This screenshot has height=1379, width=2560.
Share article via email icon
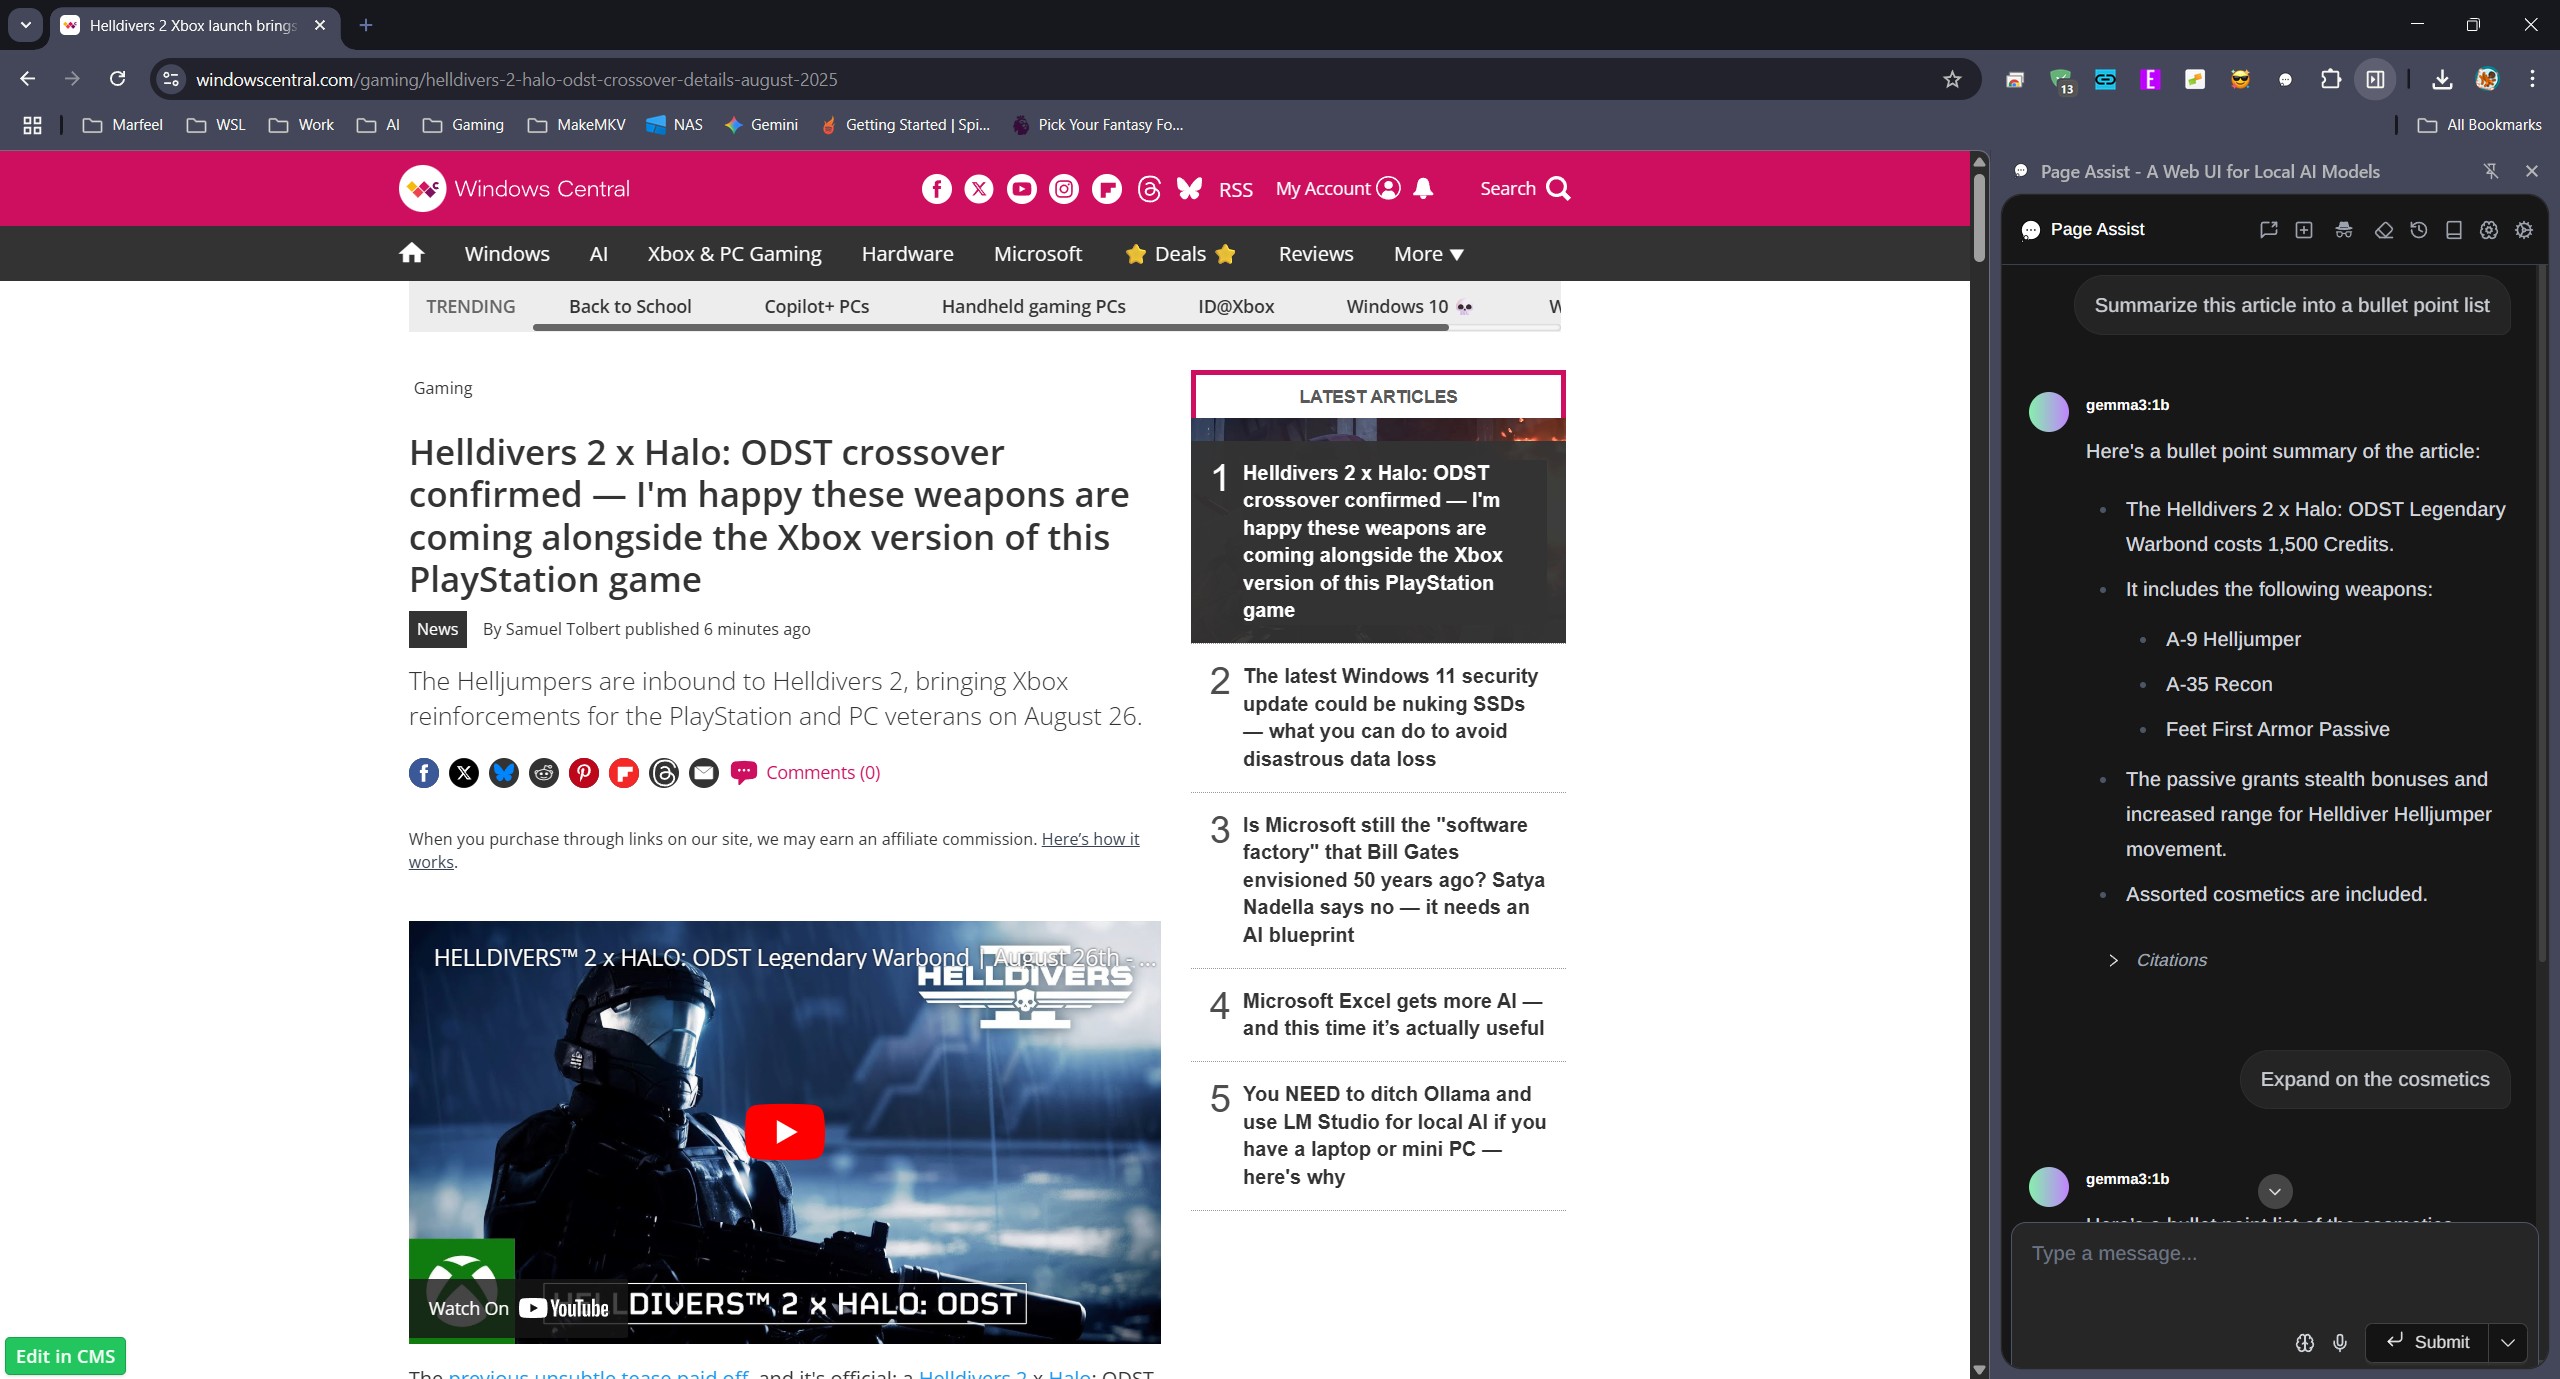click(704, 773)
